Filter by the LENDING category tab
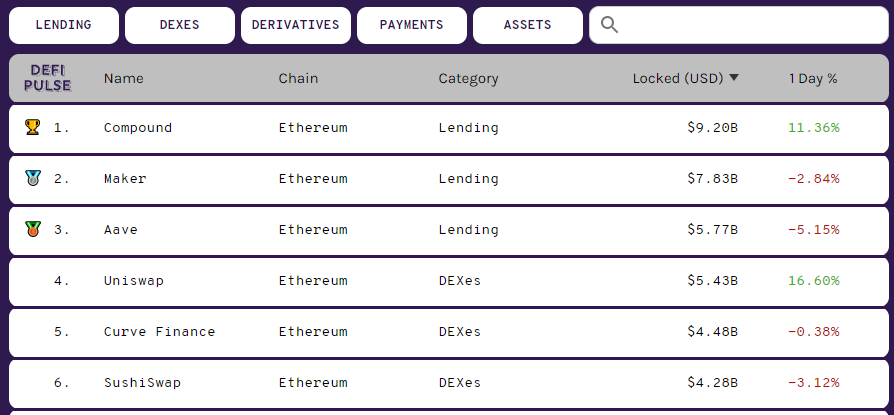 64,25
